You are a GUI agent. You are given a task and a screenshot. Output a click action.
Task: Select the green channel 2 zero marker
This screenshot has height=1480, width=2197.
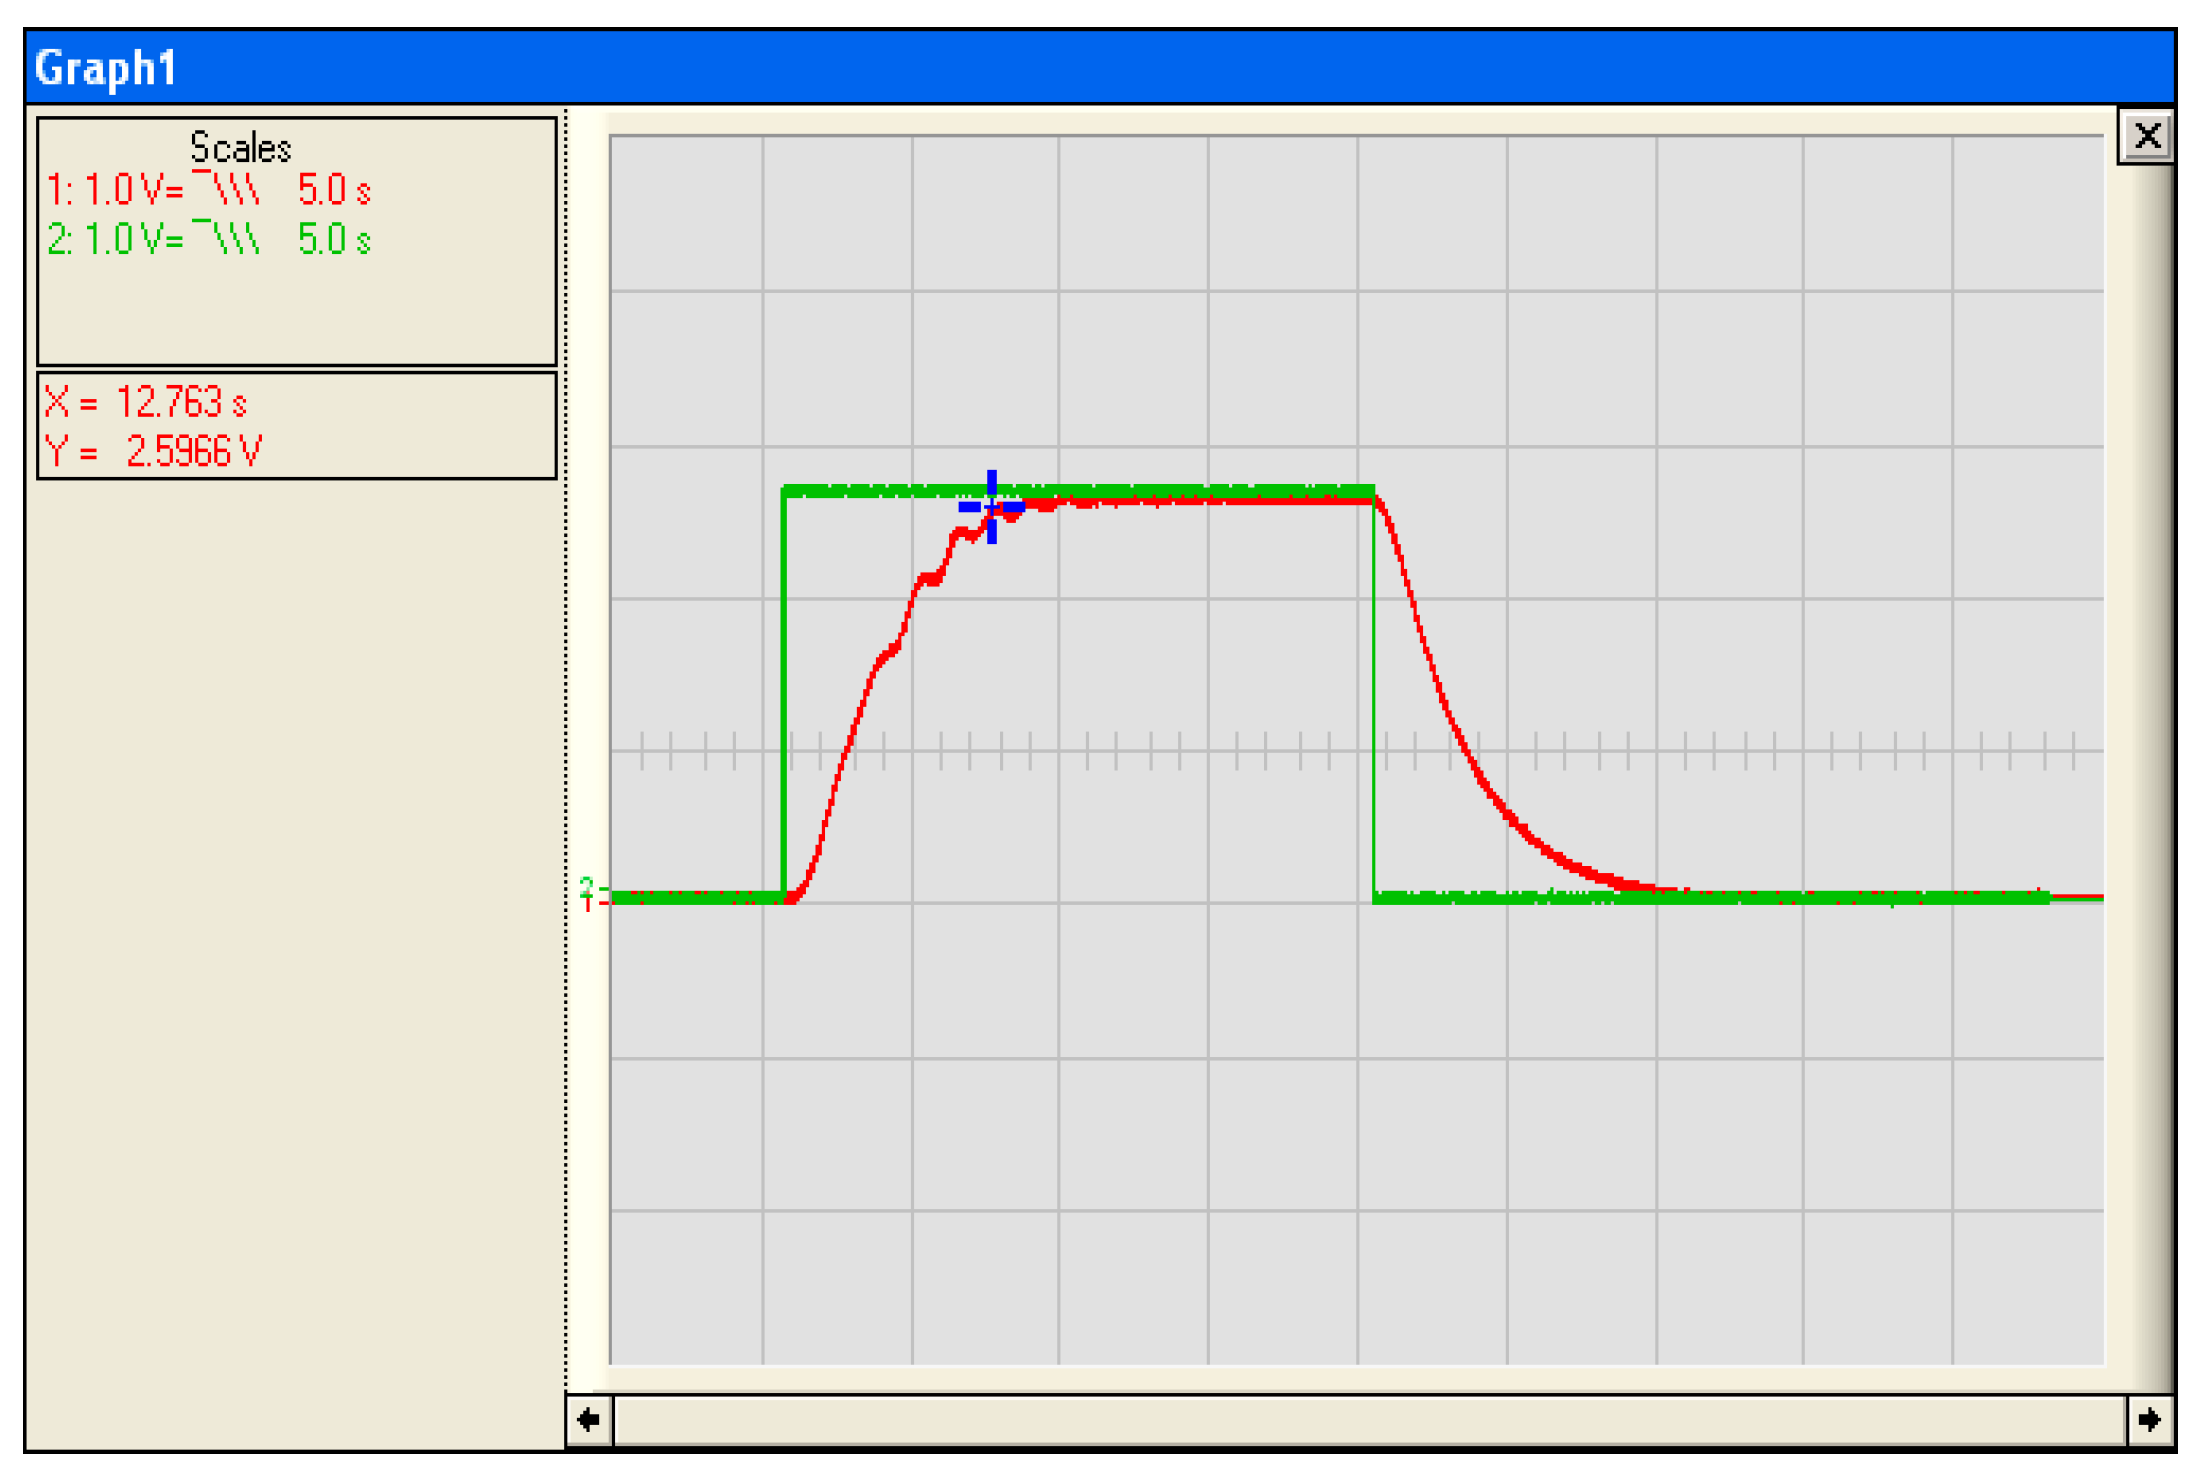point(587,885)
